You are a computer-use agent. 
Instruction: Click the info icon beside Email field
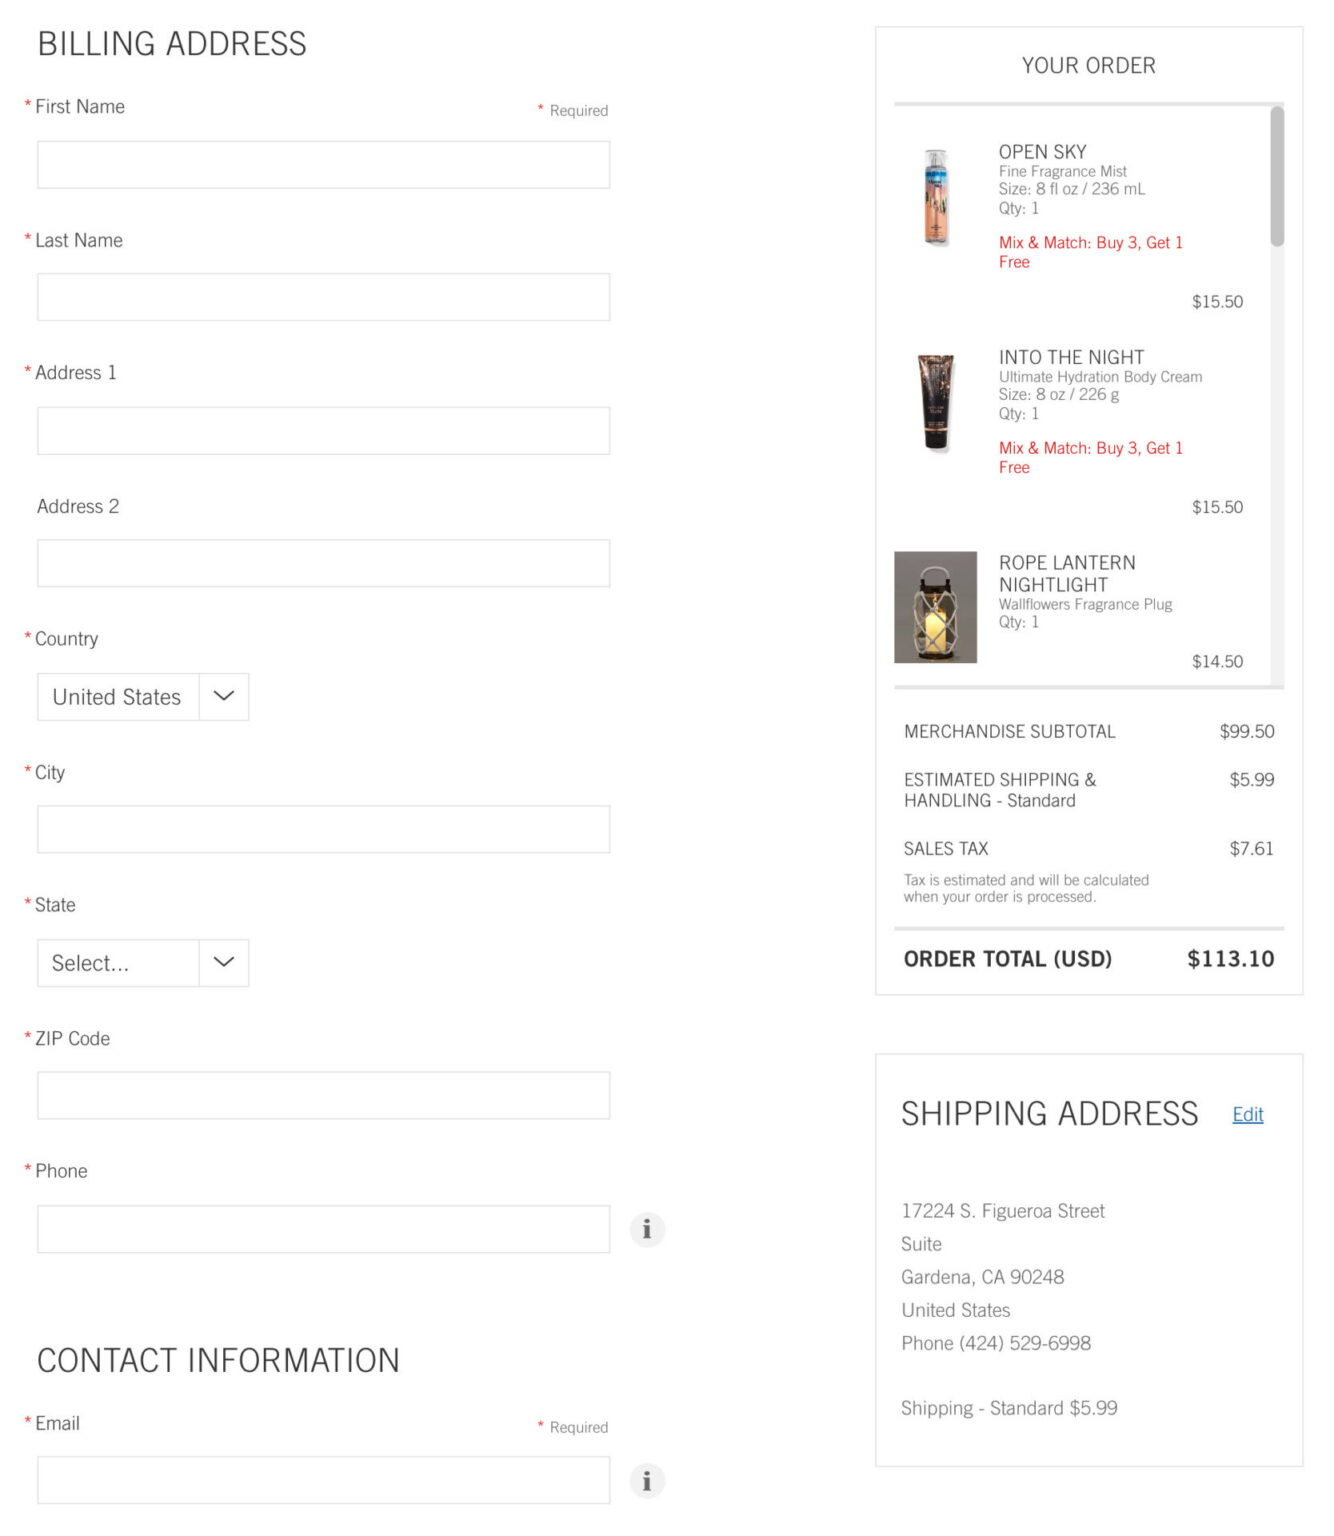tap(646, 1481)
